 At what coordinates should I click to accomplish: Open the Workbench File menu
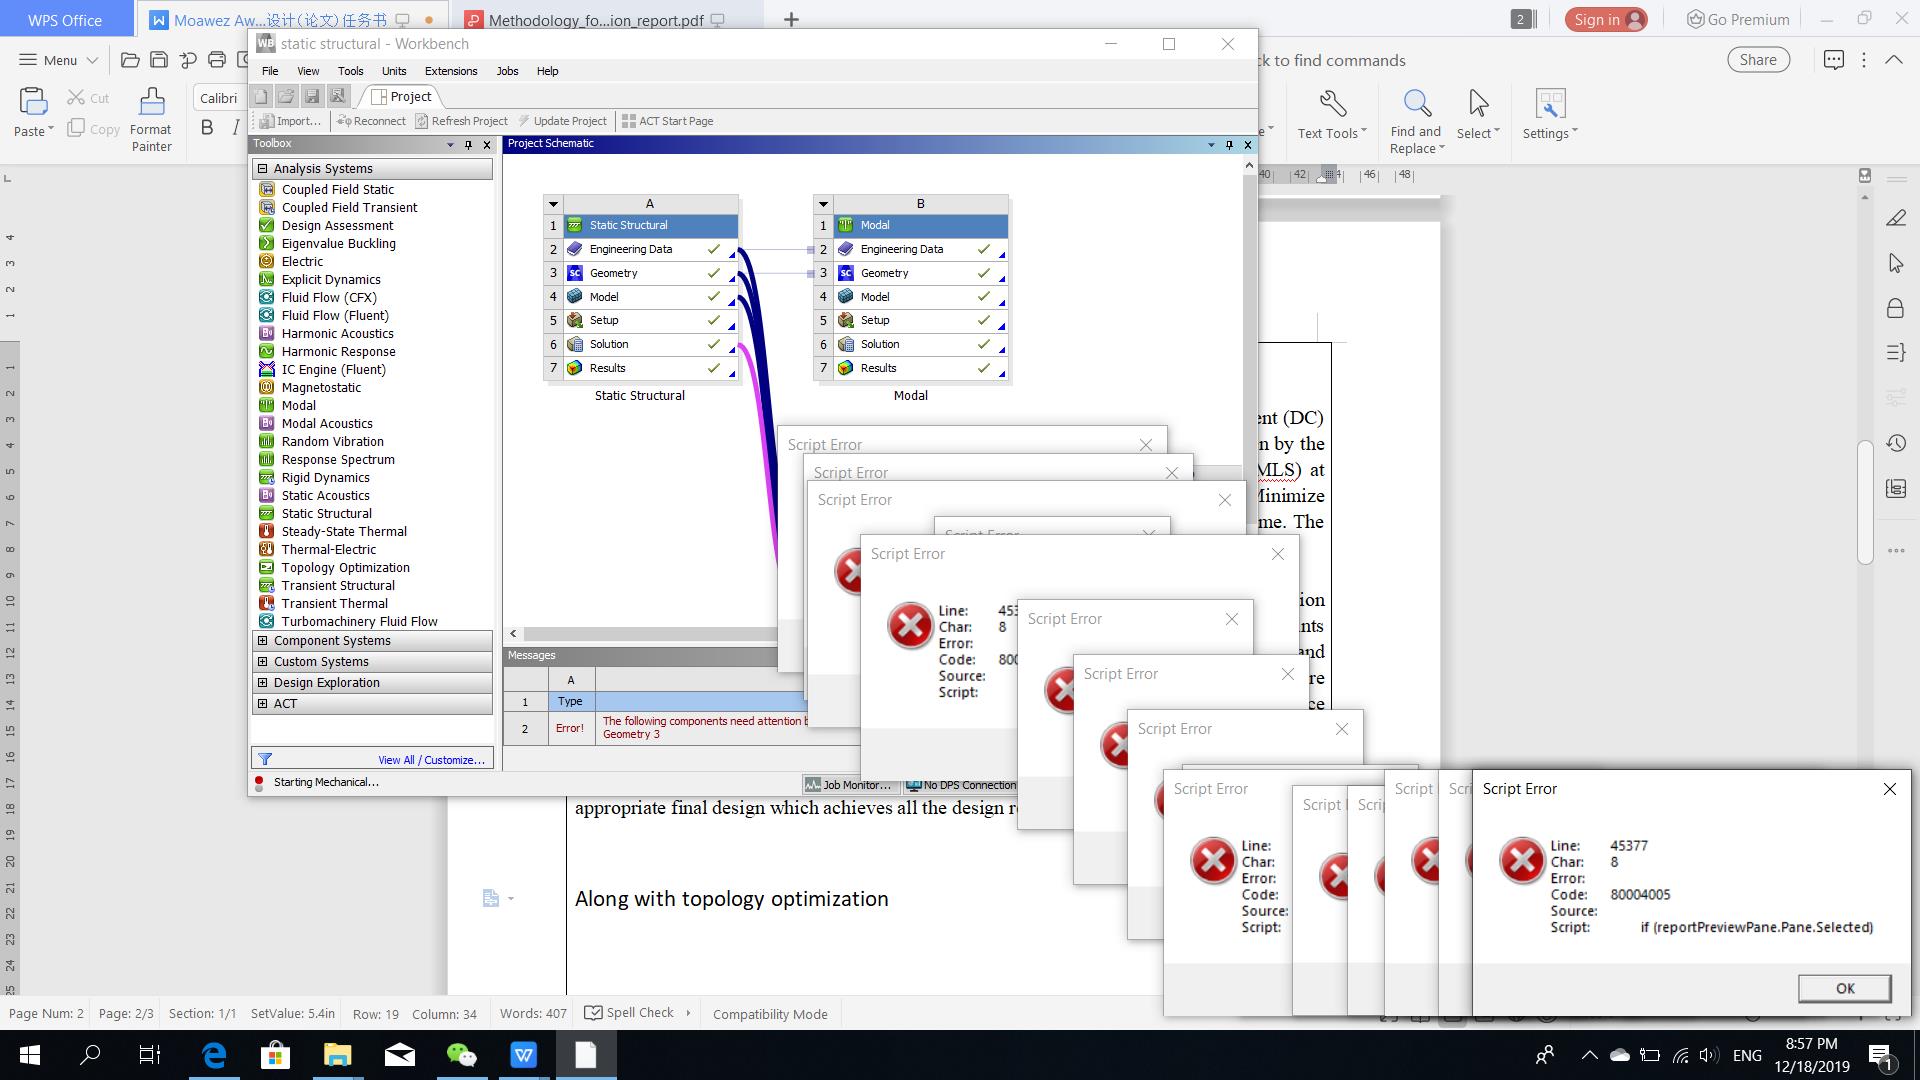click(x=270, y=71)
